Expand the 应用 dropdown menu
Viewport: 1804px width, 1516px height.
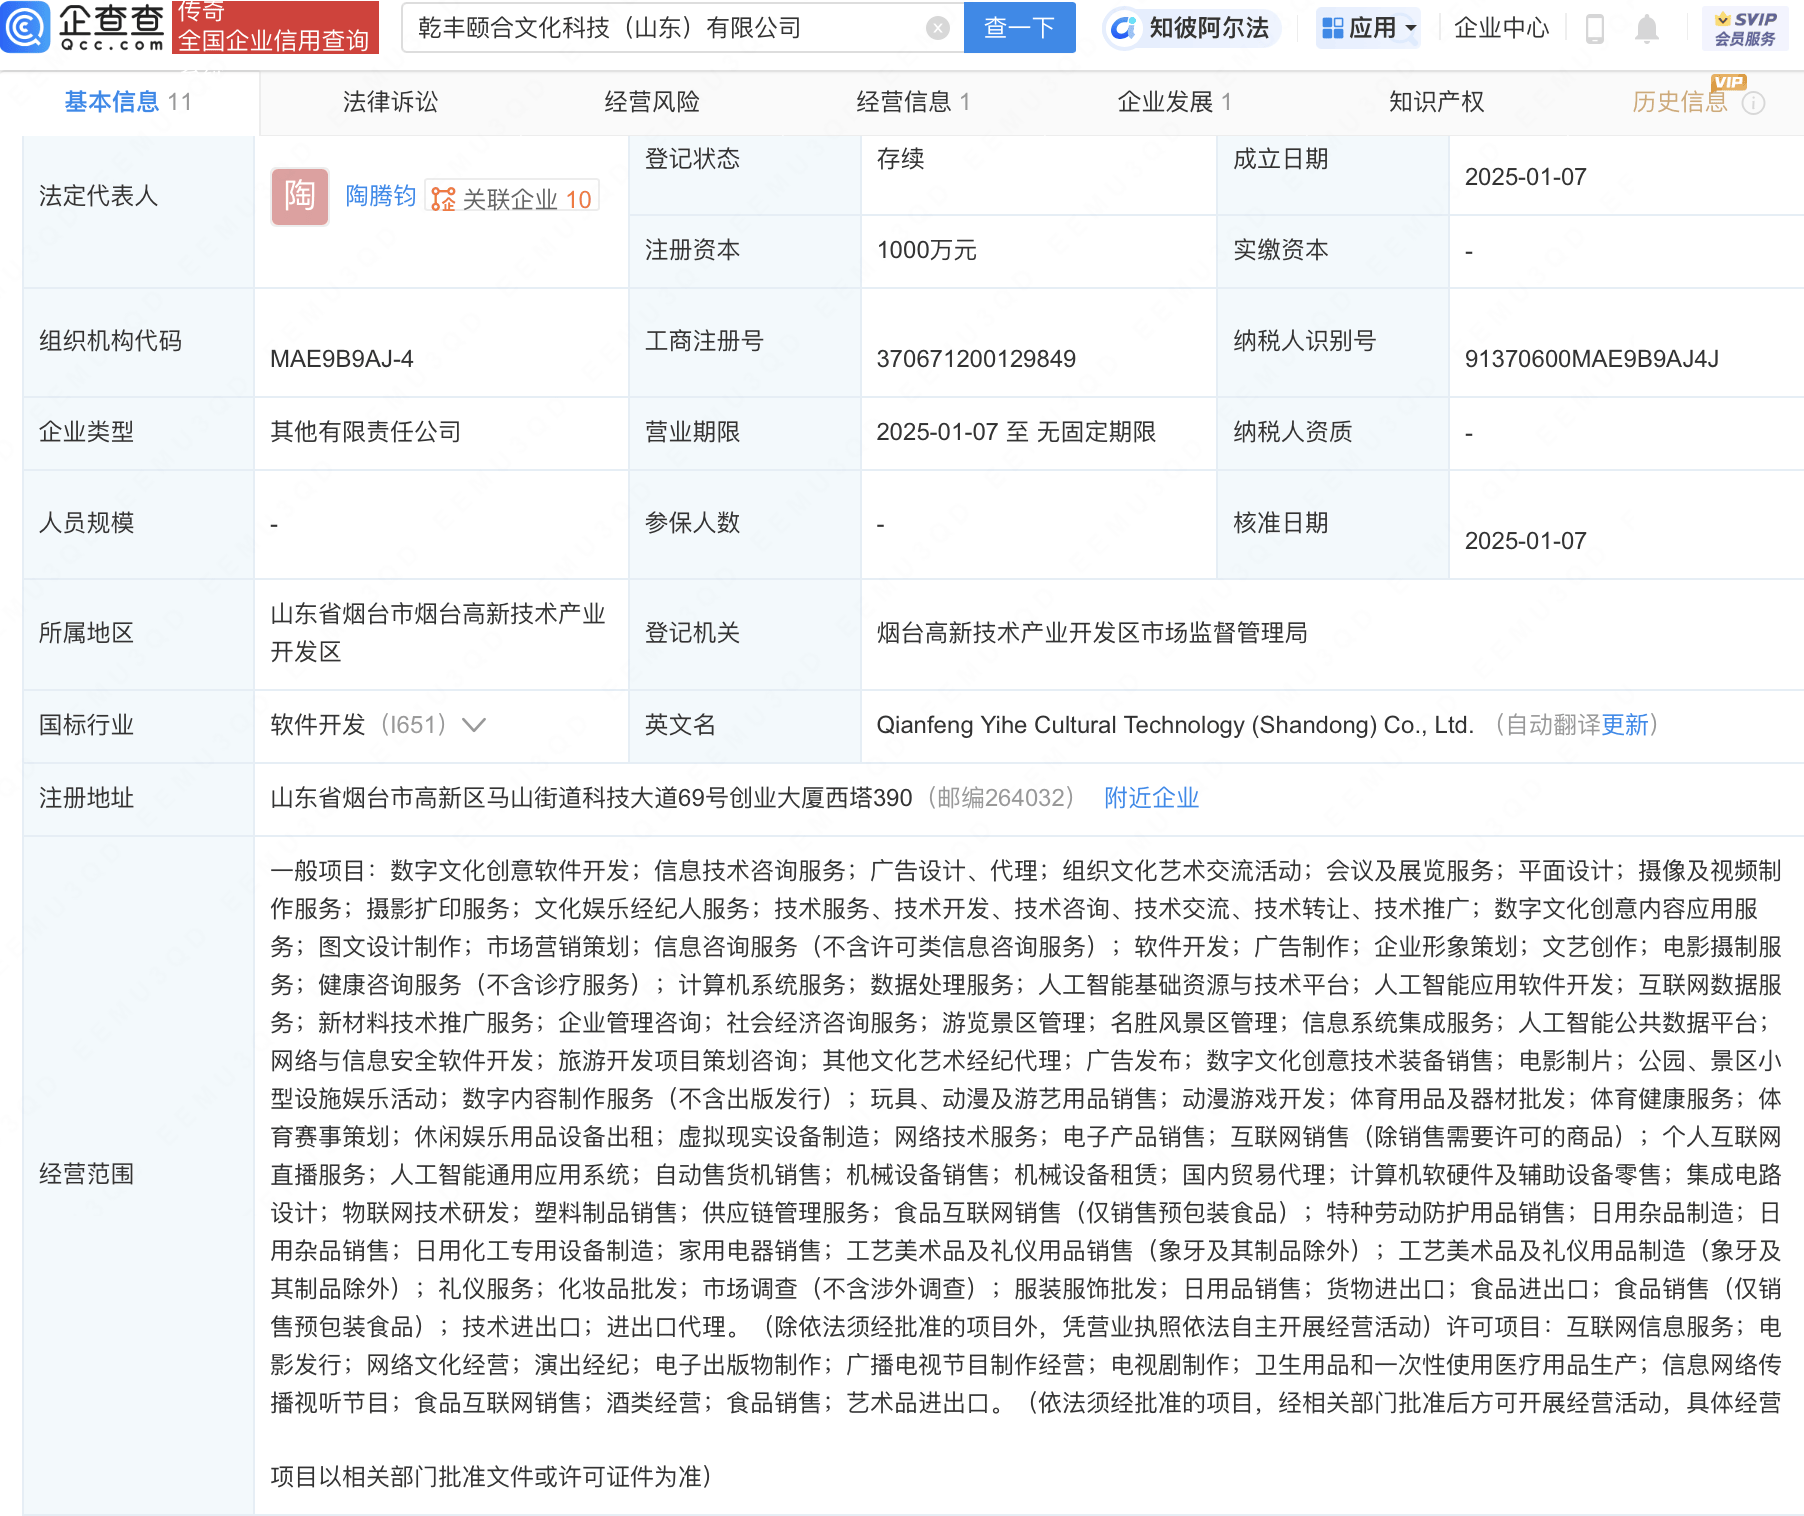point(1411,28)
